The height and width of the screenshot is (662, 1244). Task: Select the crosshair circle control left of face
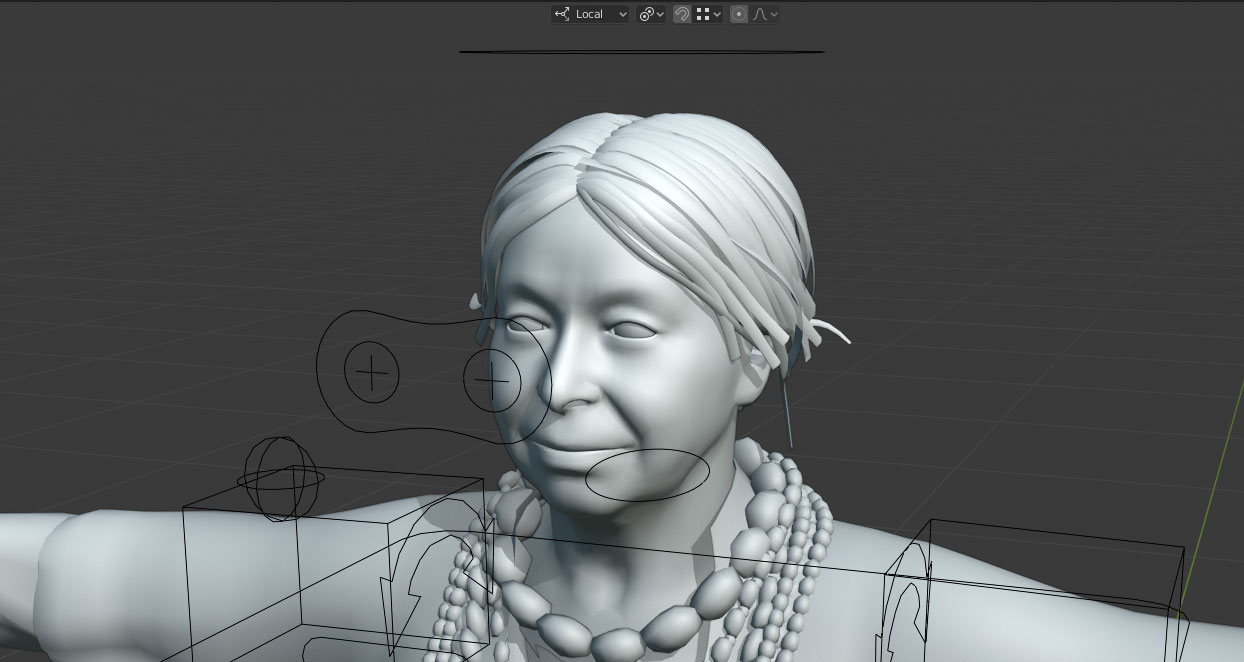pyautogui.click(x=372, y=372)
